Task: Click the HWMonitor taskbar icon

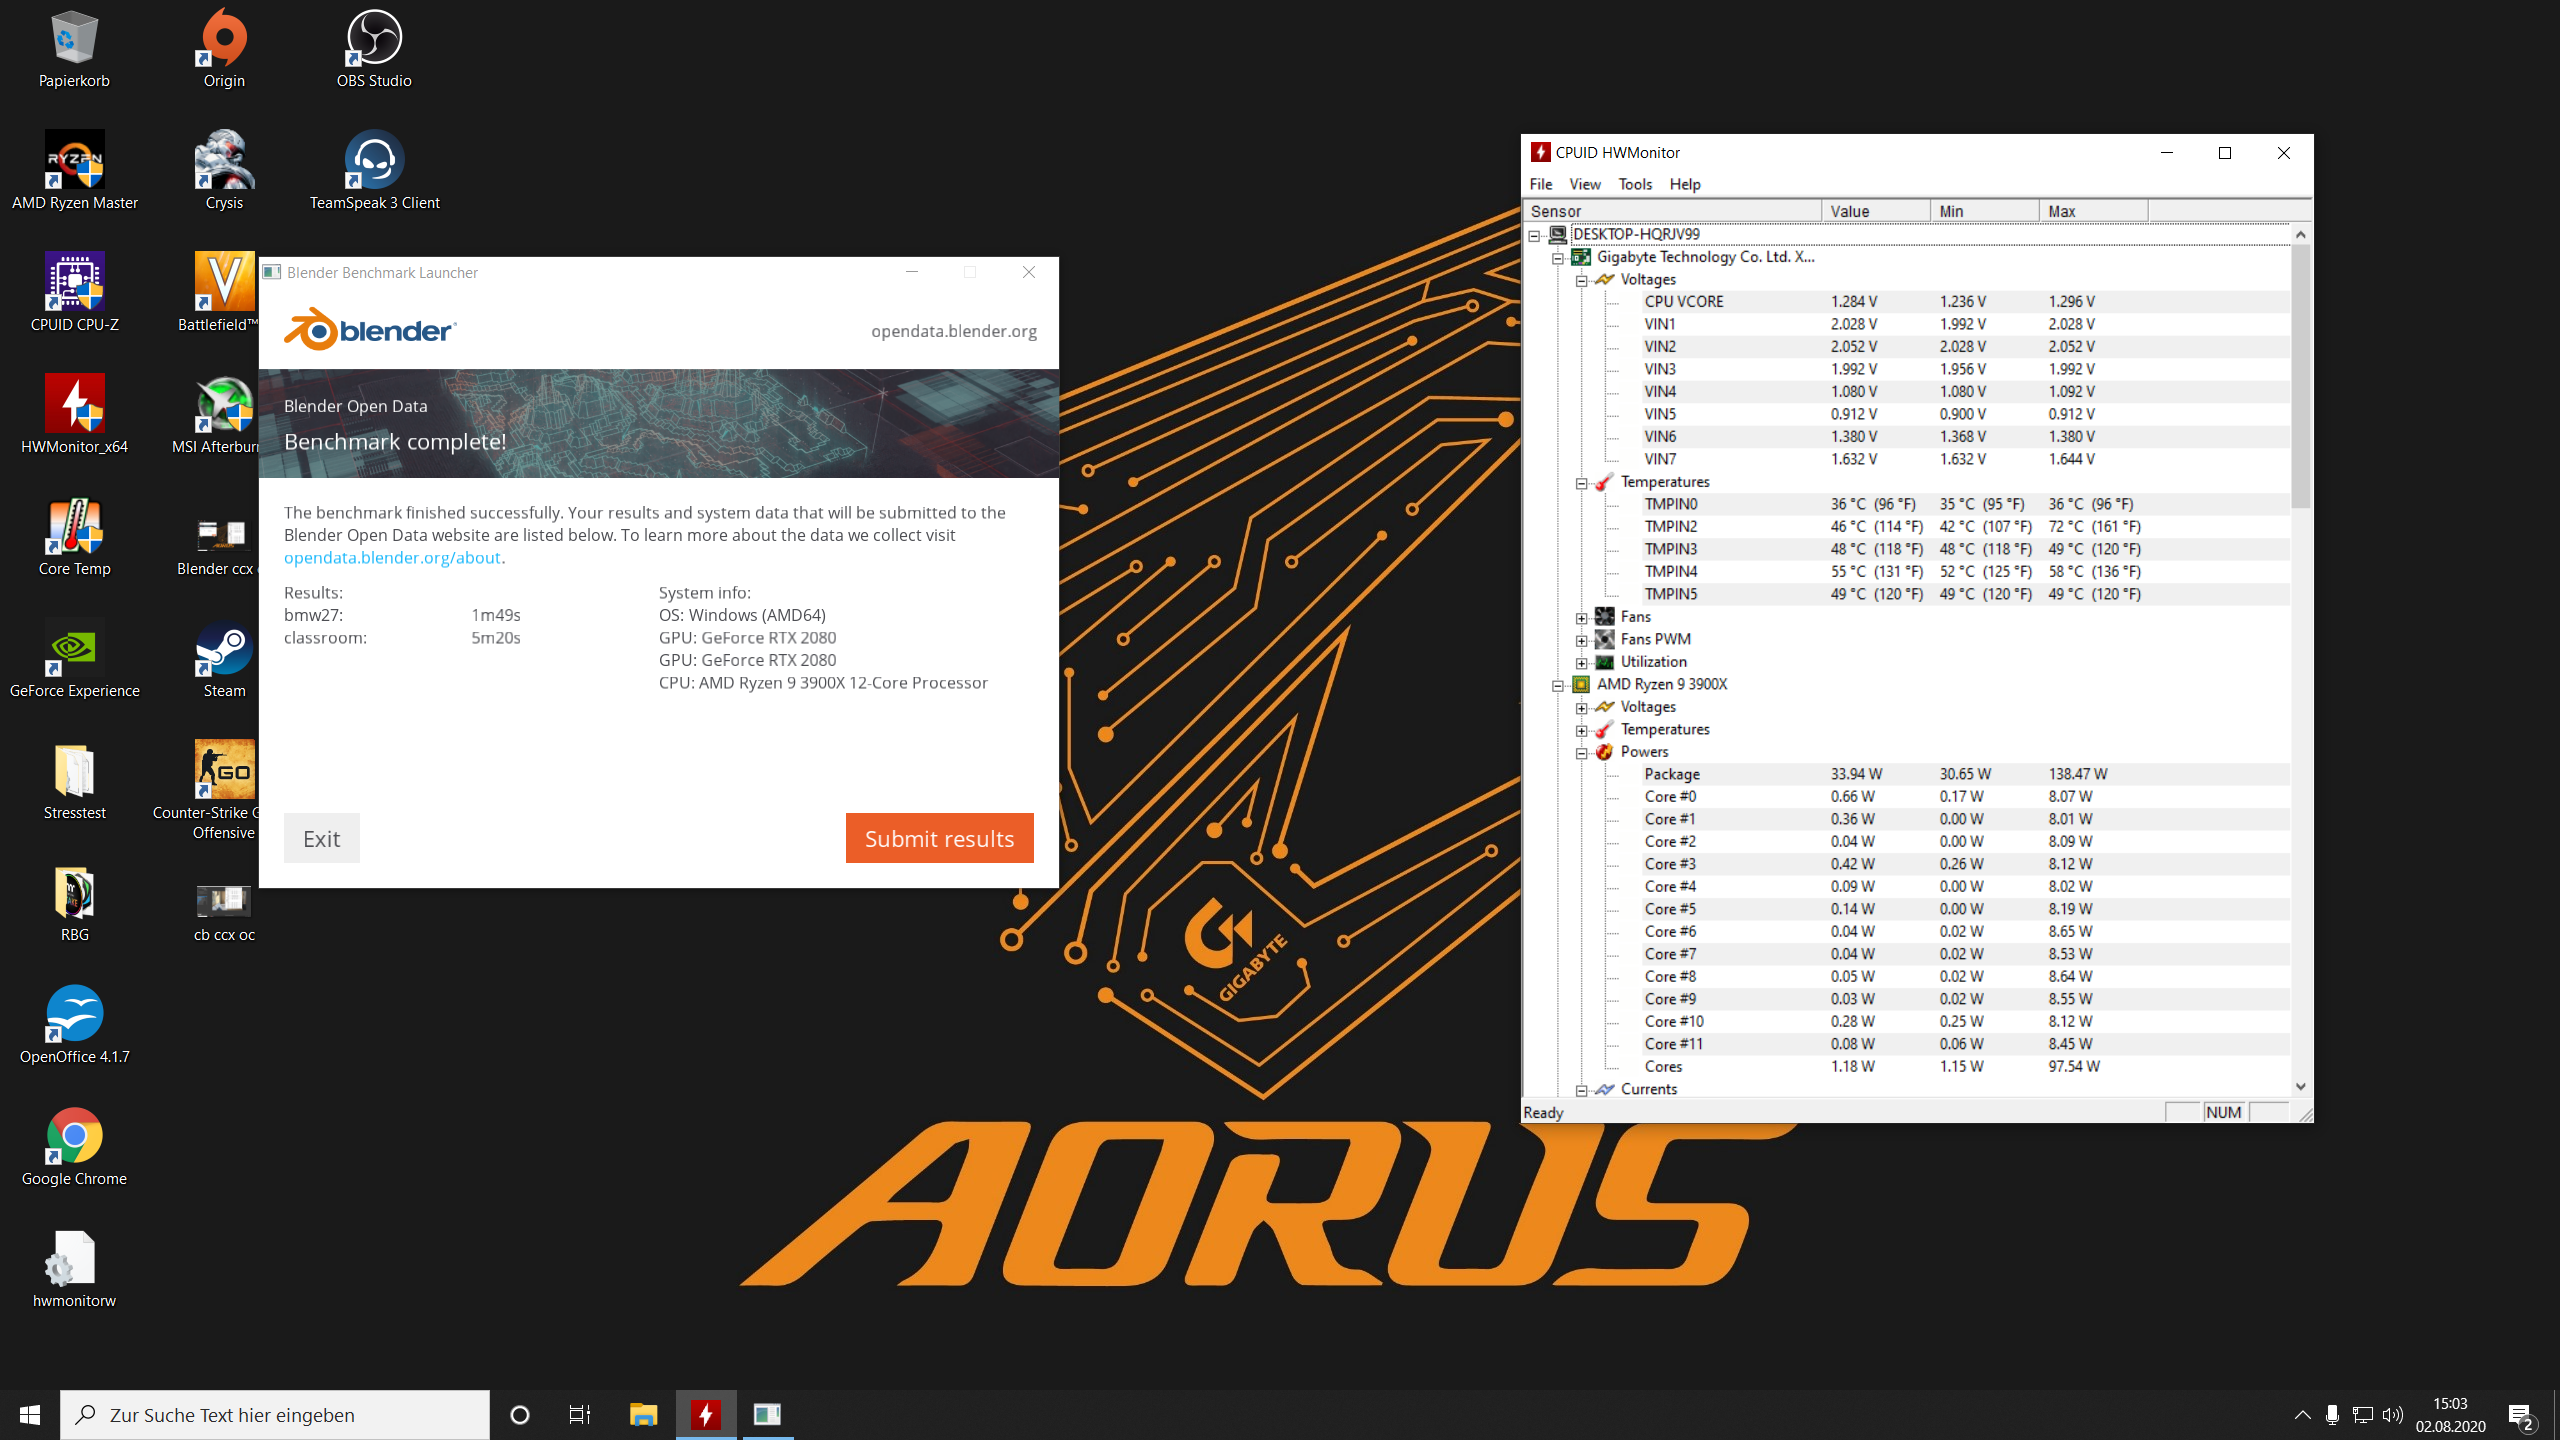Action: tap(706, 1414)
